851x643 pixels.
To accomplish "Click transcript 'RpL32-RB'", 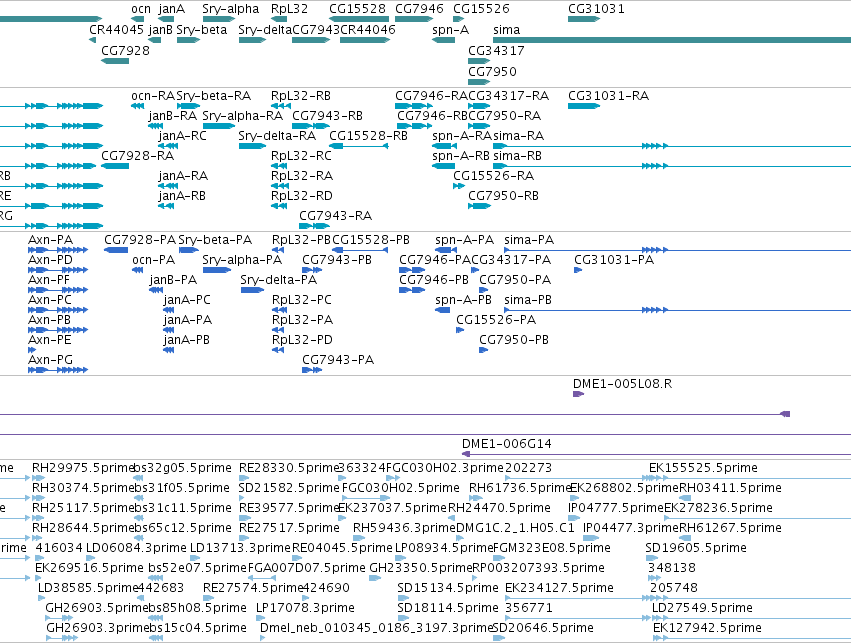I will tap(301, 96).
